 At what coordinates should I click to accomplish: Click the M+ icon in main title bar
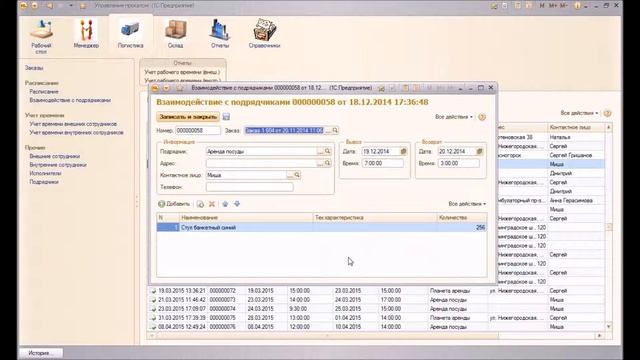pyautogui.click(x=553, y=6)
